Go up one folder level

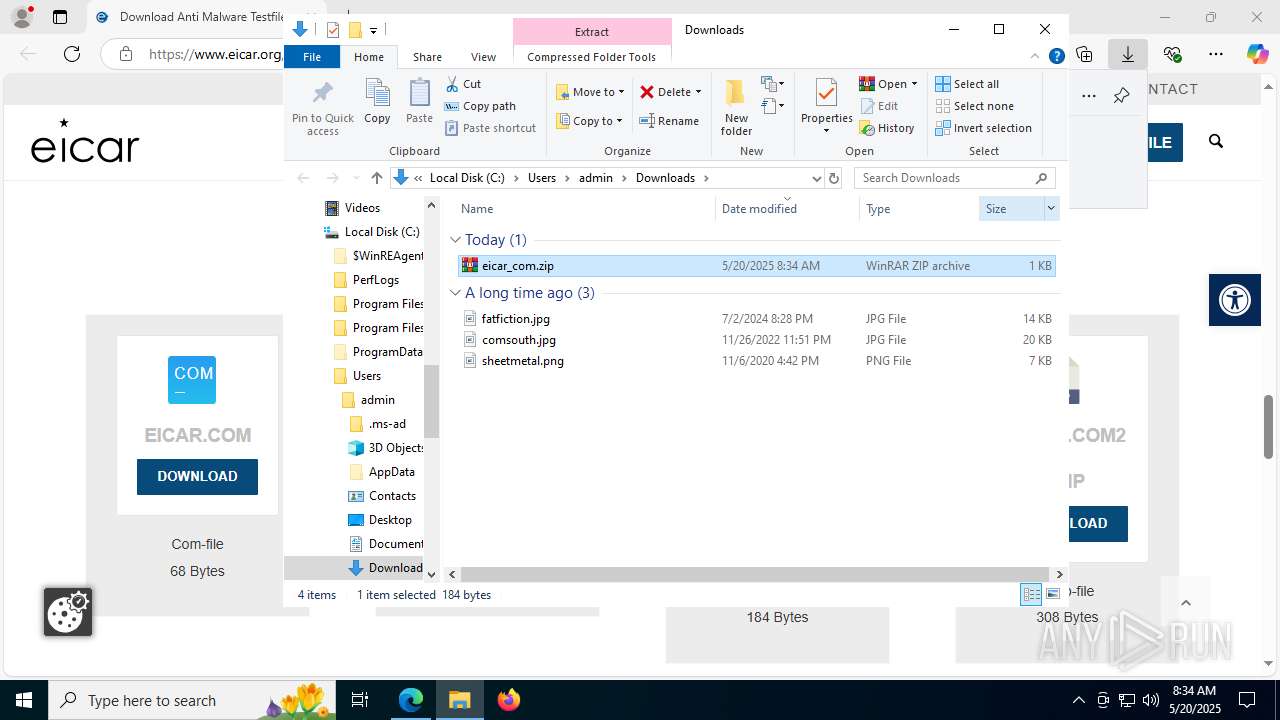376,178
